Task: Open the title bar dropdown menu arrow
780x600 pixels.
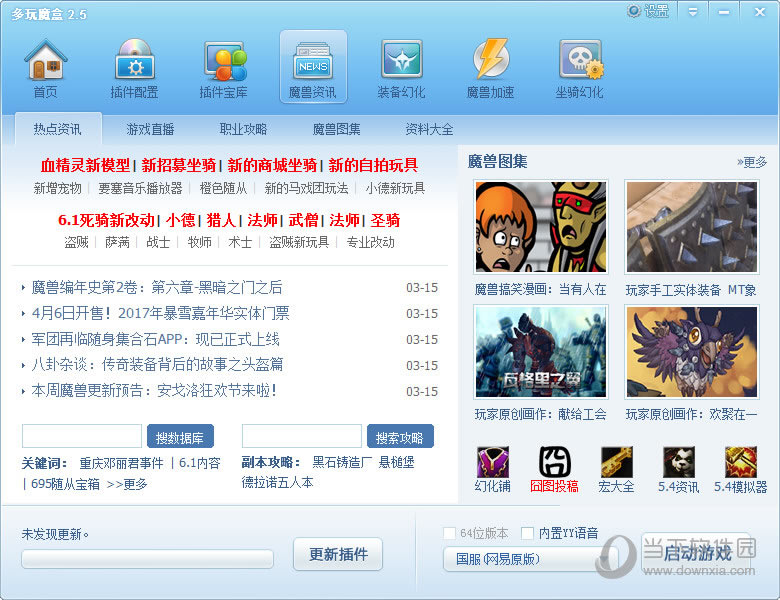Action: 692,12
